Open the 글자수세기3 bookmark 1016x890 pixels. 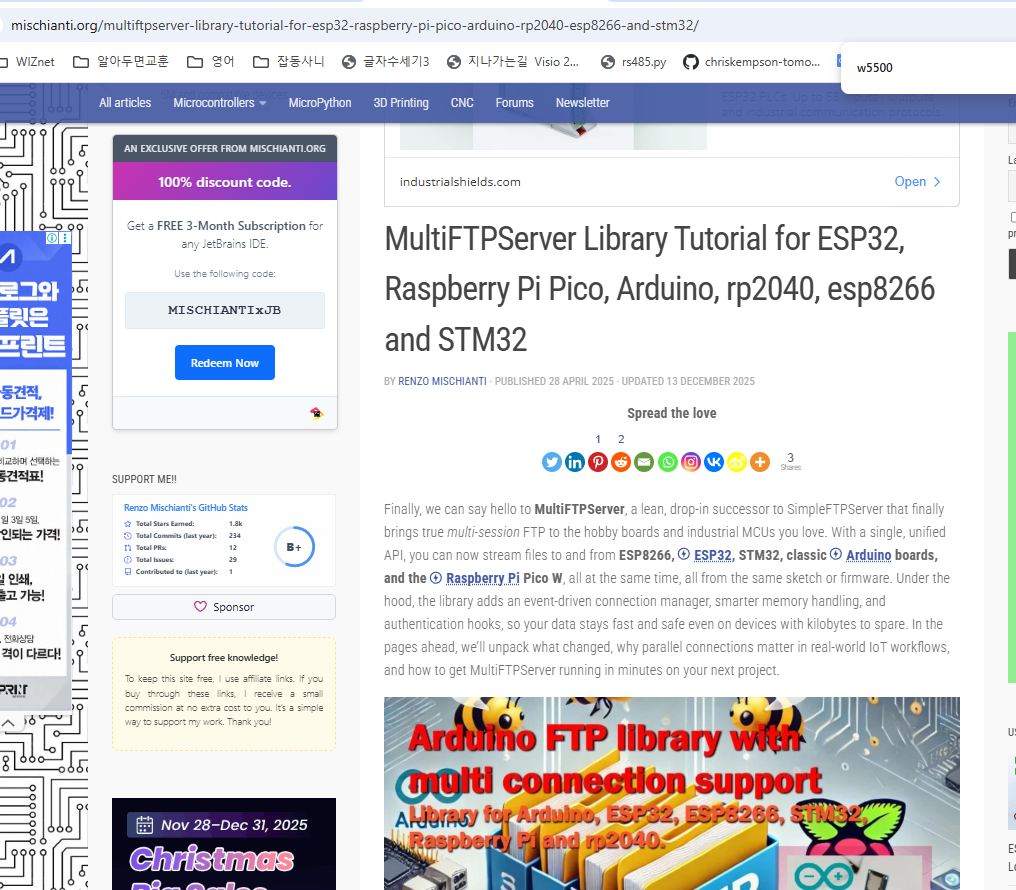click(x=386, y=62)
